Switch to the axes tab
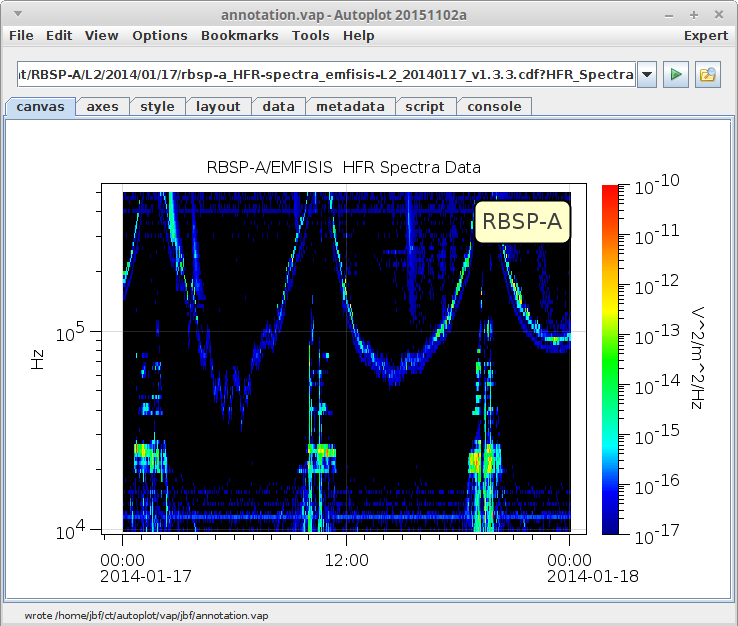738x626 pixels. 102,107
